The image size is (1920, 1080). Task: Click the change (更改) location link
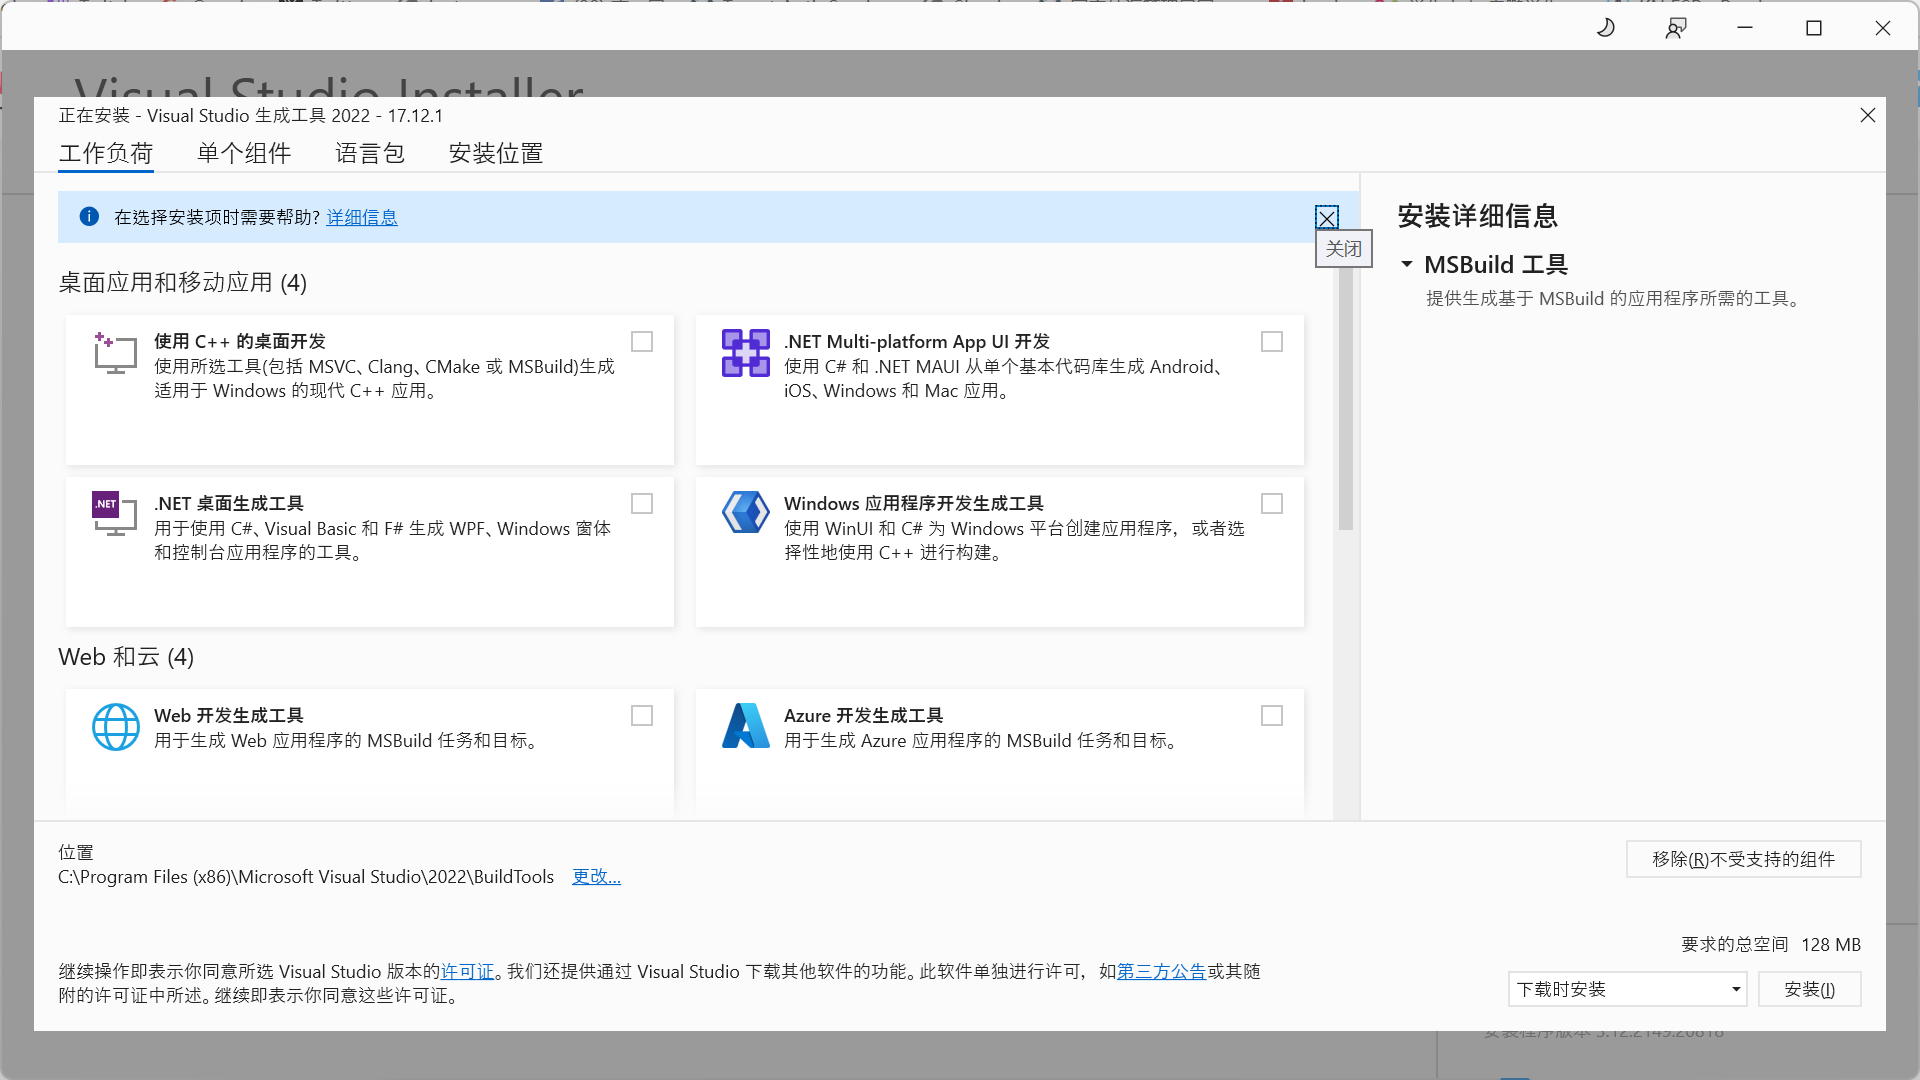click(x=596, y=877)
